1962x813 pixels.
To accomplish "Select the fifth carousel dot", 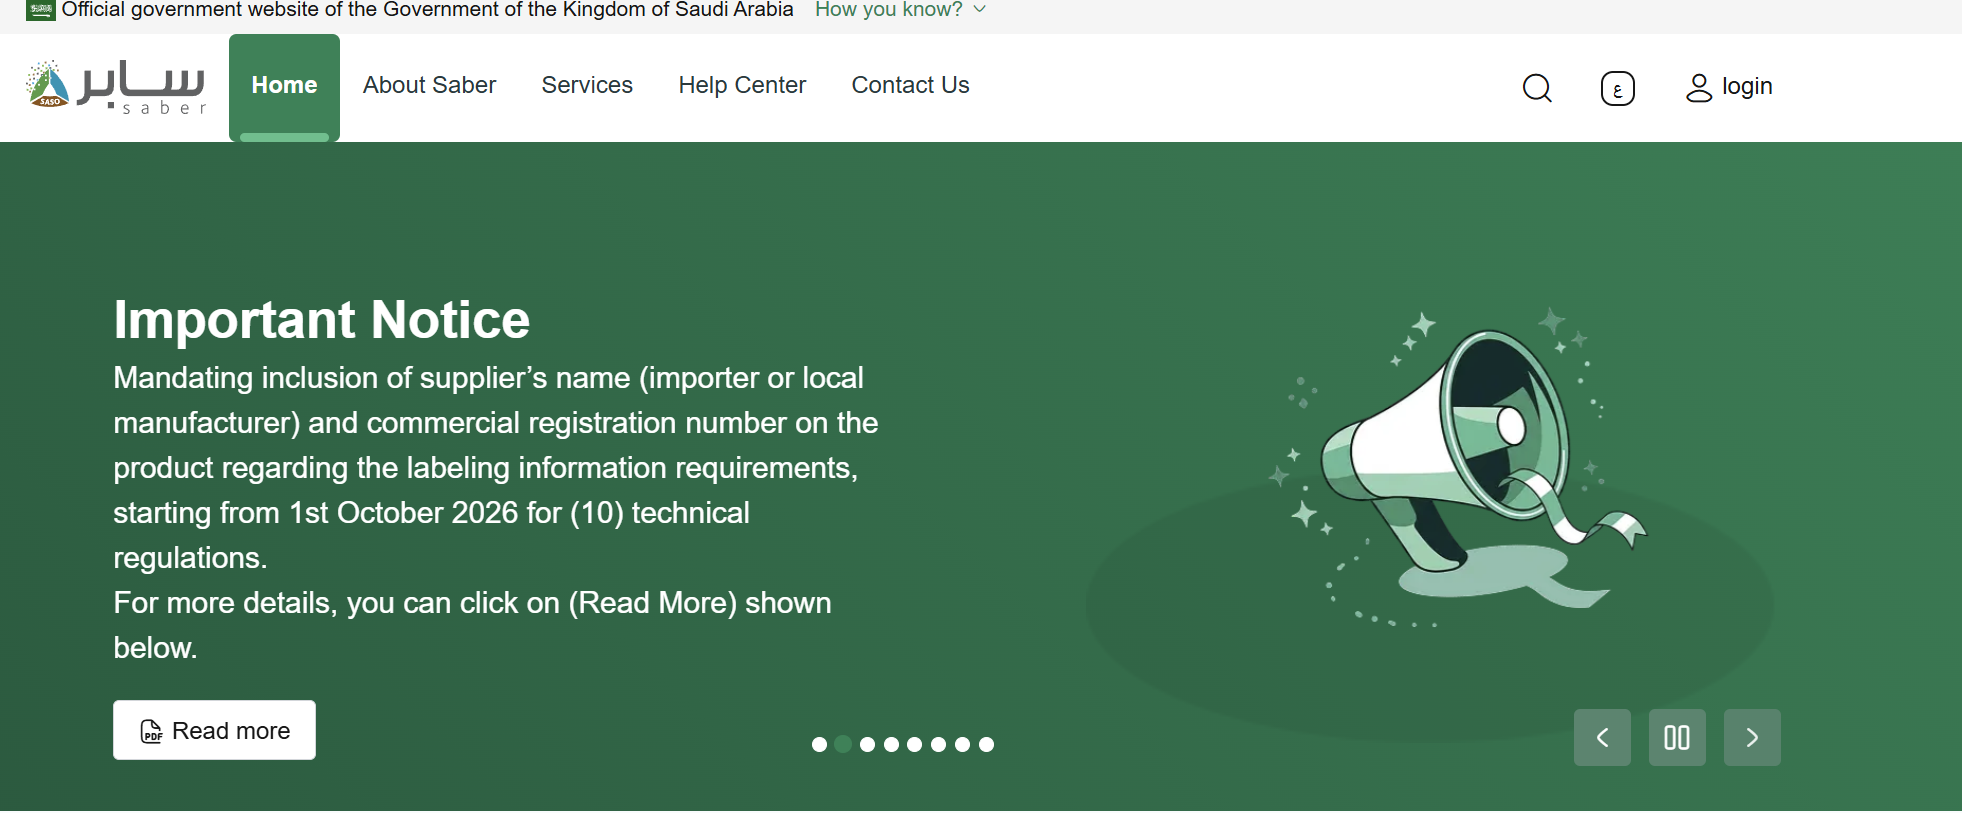I will click(x=914, y=744).
